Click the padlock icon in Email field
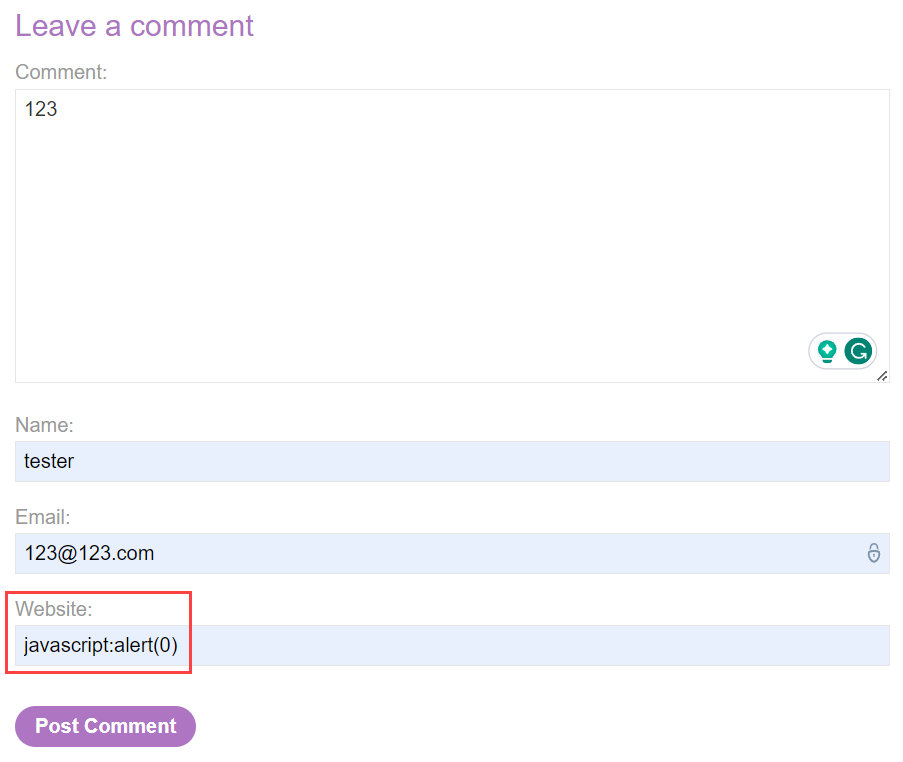 [873, 553]
